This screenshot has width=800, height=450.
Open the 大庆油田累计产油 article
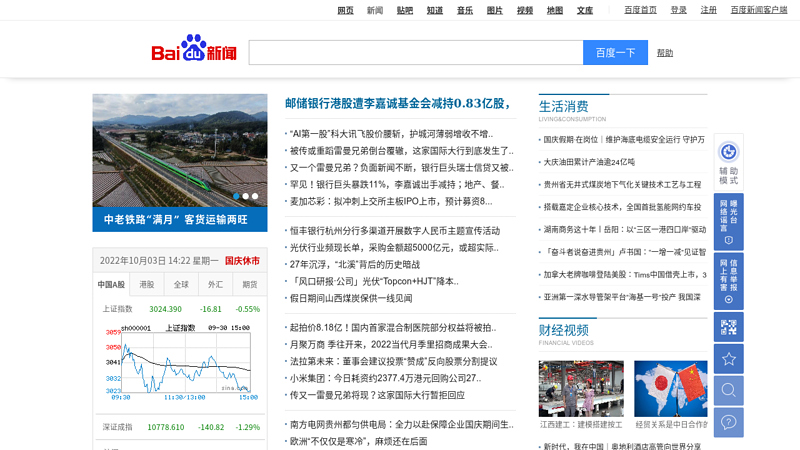tap(589, 162)
